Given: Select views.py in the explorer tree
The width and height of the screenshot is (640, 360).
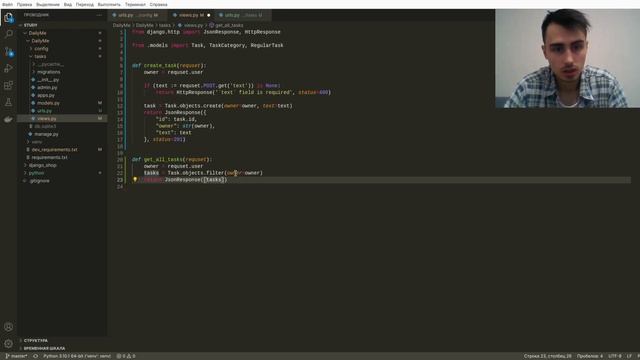Looking at the screenshot, I should tap(47, 118).
